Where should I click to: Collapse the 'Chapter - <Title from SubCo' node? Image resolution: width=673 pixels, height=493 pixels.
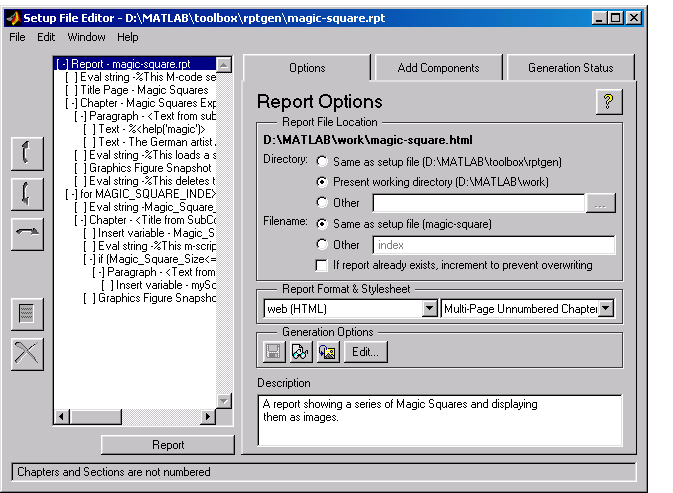coord(80,220)
